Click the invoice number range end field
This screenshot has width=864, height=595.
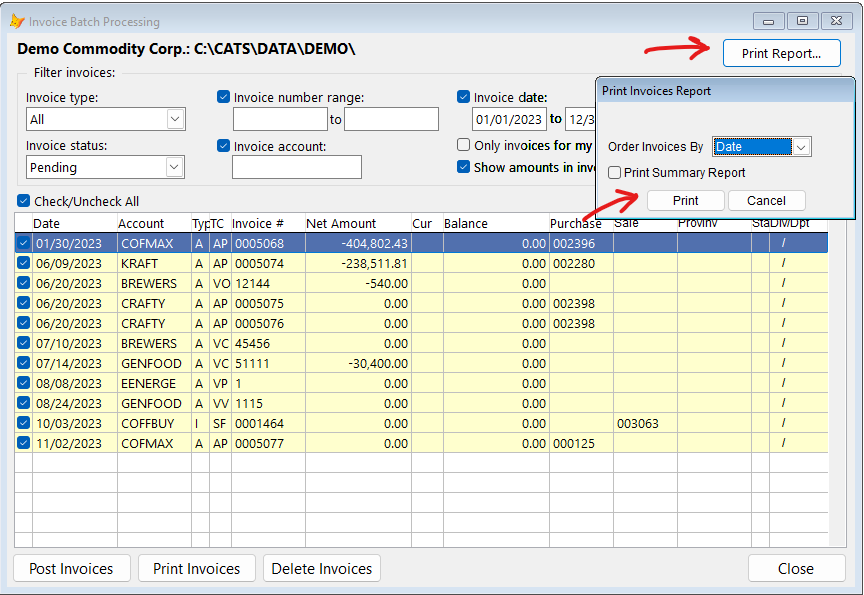(x=391, y=119)
